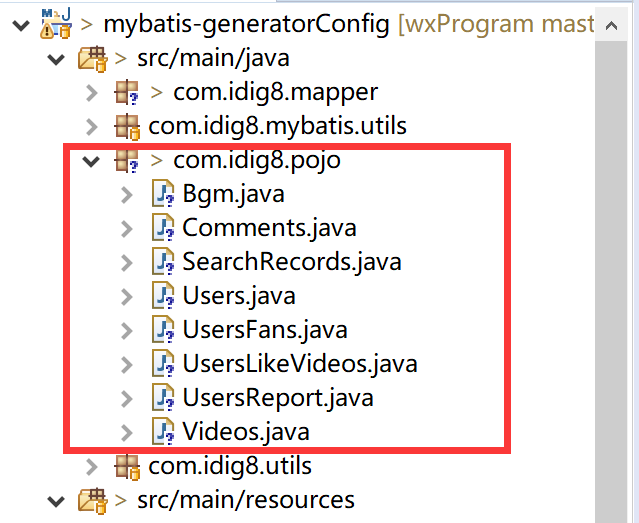The width and height of the screenshot is (639, 523).
Task: Select UsersLikeVideos.java file
Action: click(x=299, y=364)
